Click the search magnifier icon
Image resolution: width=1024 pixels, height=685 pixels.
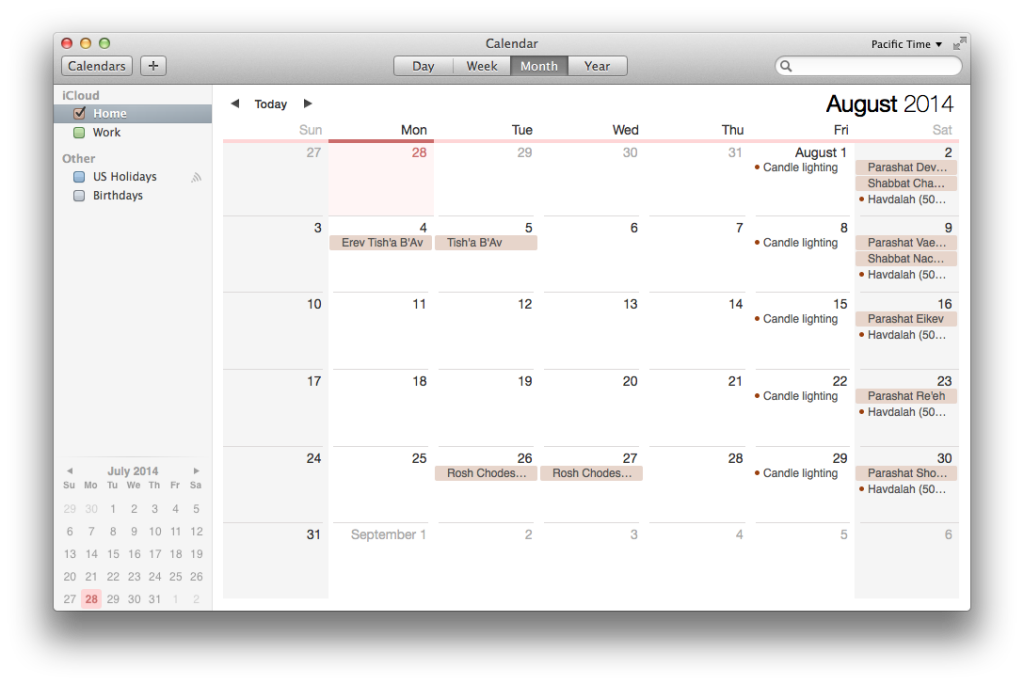coord(787,66)
